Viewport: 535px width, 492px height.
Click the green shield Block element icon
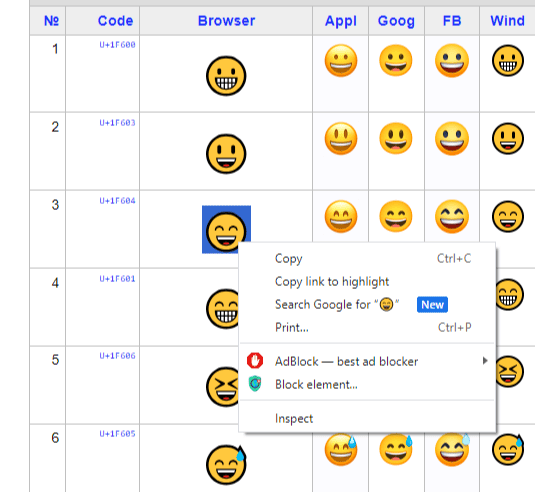[x=255, y=384]
